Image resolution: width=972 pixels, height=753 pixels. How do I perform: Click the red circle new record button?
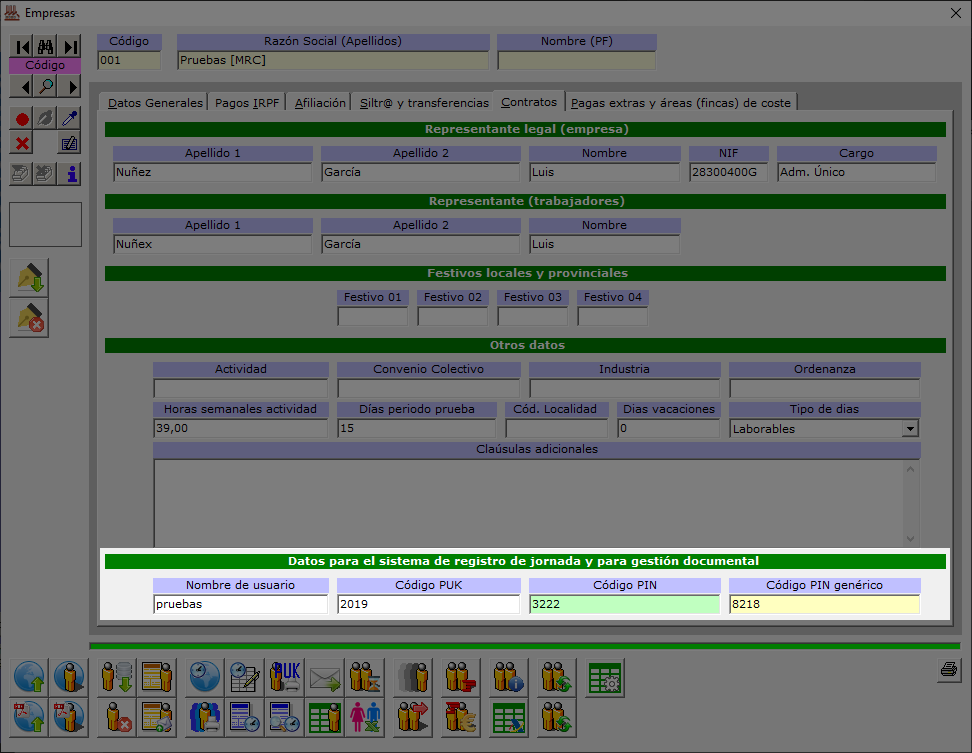pos(21,118)
